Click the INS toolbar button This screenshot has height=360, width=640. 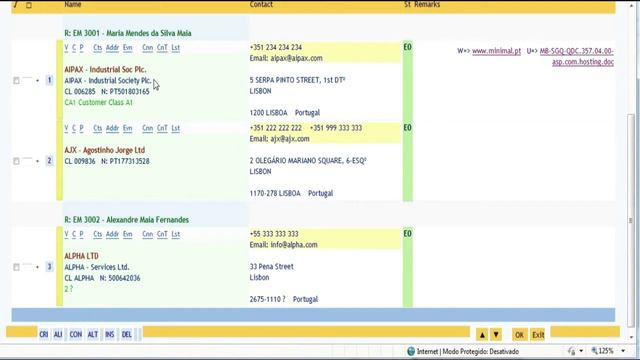[x=109, y=335]
